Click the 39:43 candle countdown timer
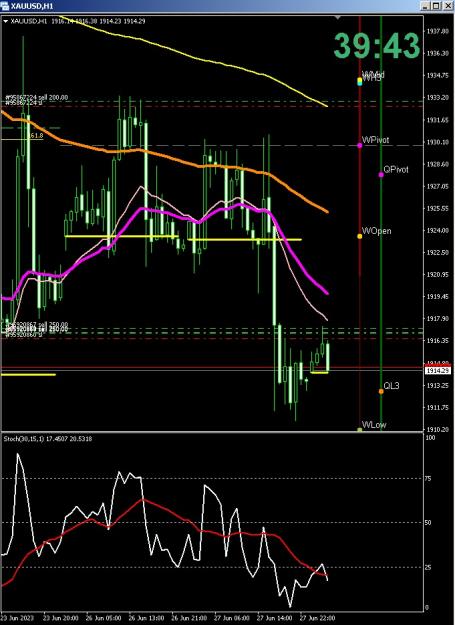Image resolution: width=455 pixels, height=625 pixels. click(x=377, y=45)
